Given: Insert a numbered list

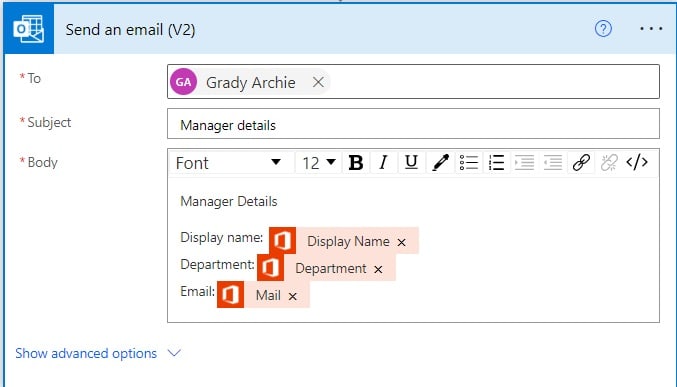Looking at the screenshot, I should (497, 163).
